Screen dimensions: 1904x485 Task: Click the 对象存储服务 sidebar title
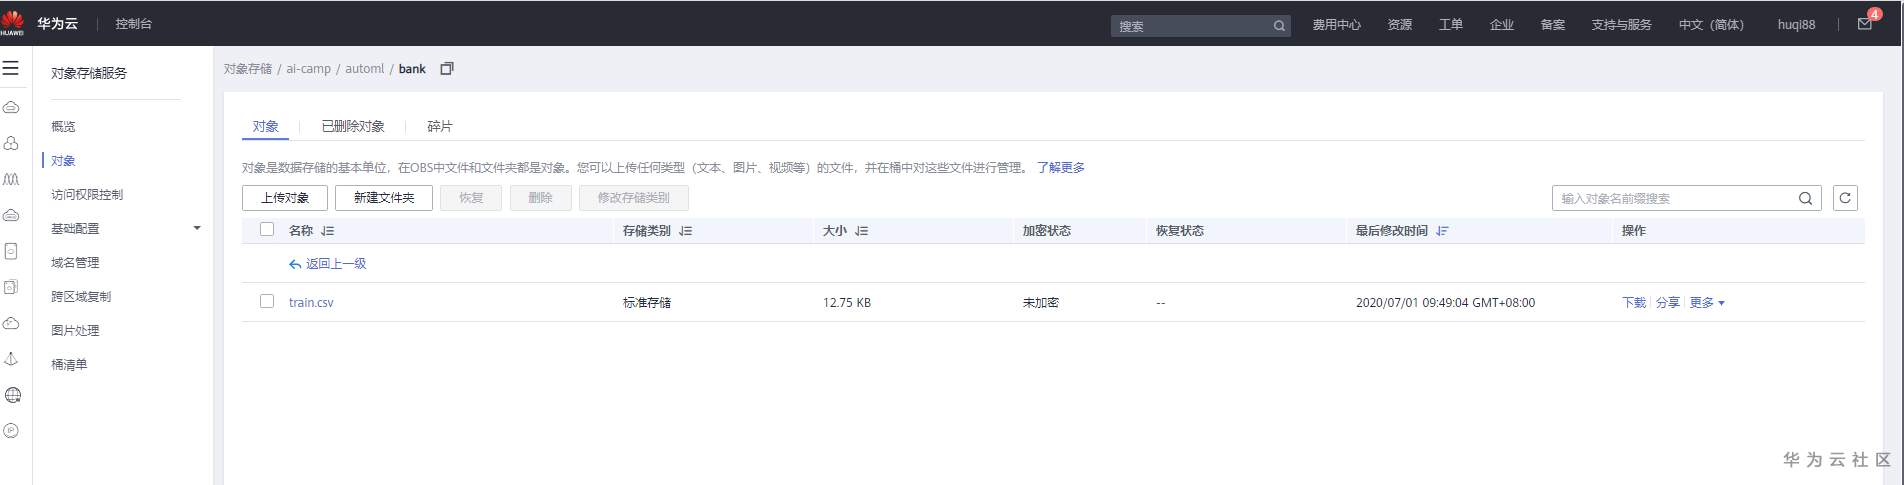click(x=89, y=73)
